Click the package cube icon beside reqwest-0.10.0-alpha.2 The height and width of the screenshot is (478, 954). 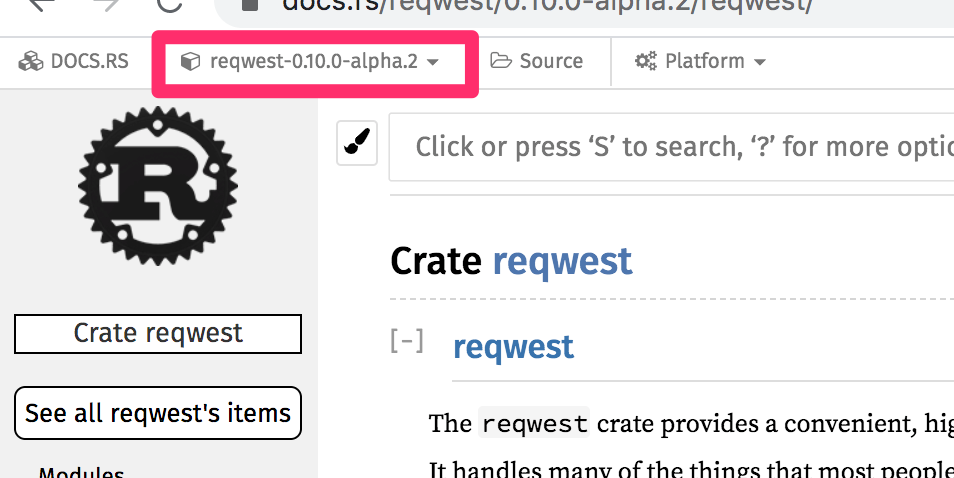tap(190, 61)
